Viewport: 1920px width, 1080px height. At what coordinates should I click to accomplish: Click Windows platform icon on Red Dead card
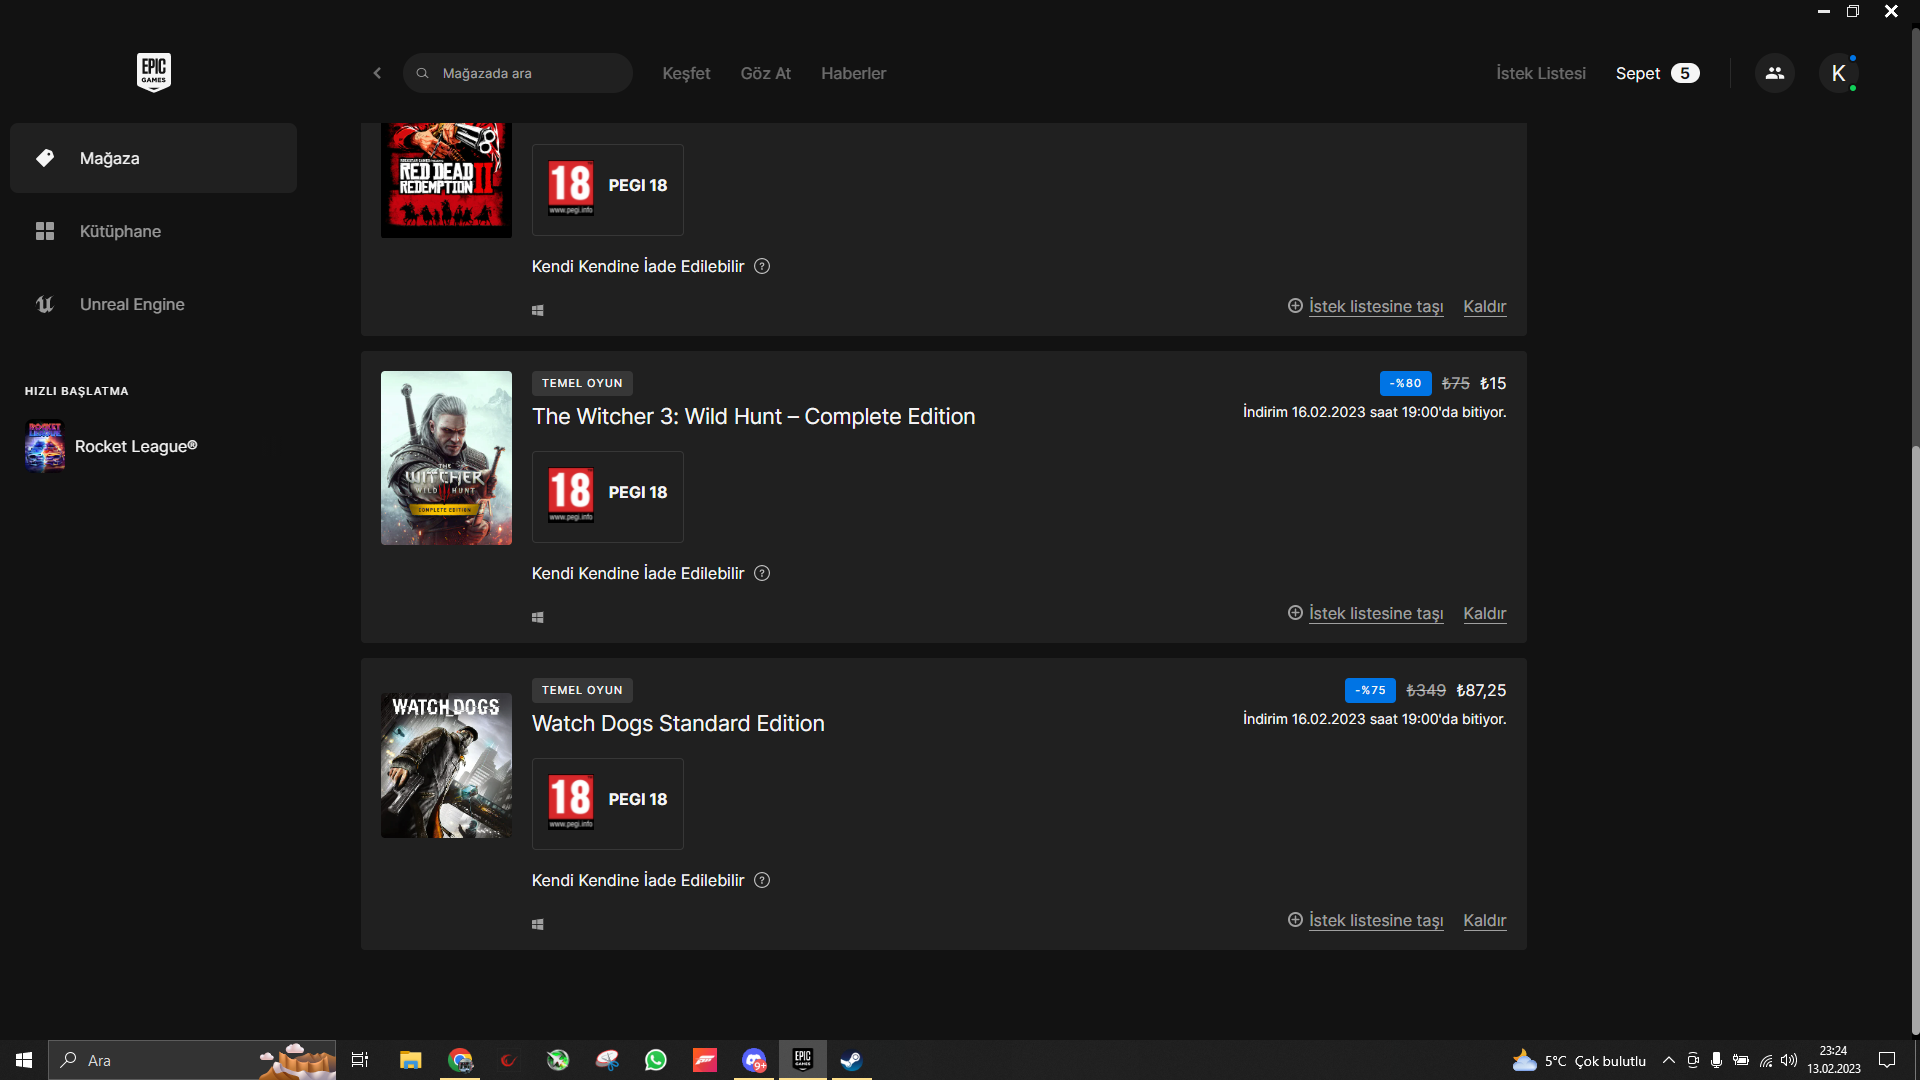coord(538,311)
